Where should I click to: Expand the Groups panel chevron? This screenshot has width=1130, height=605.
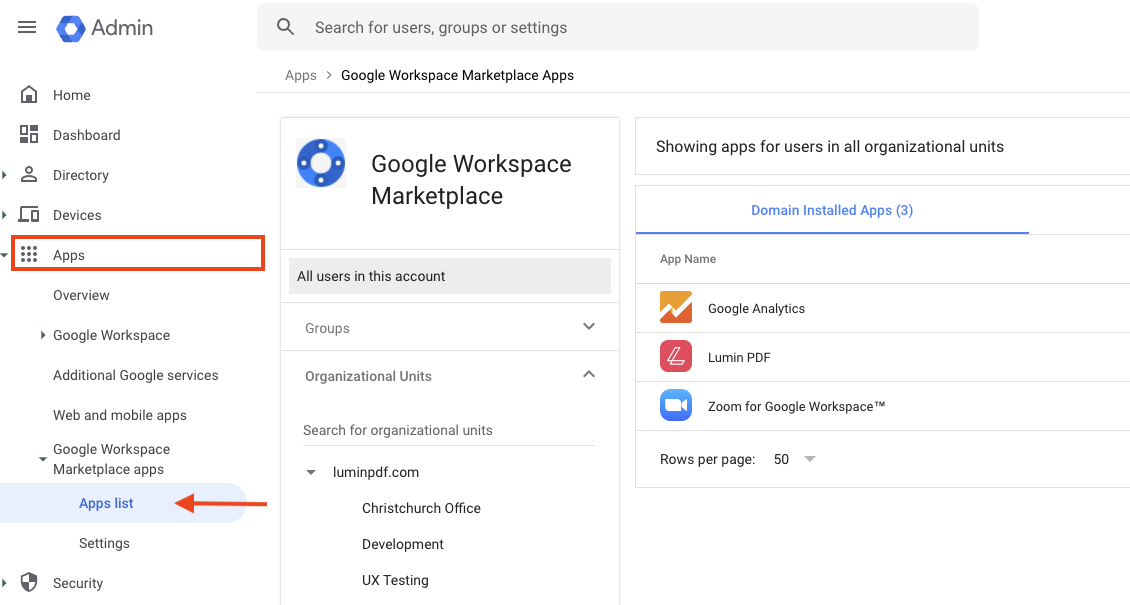pyautogui.click(x=589, y=326)
